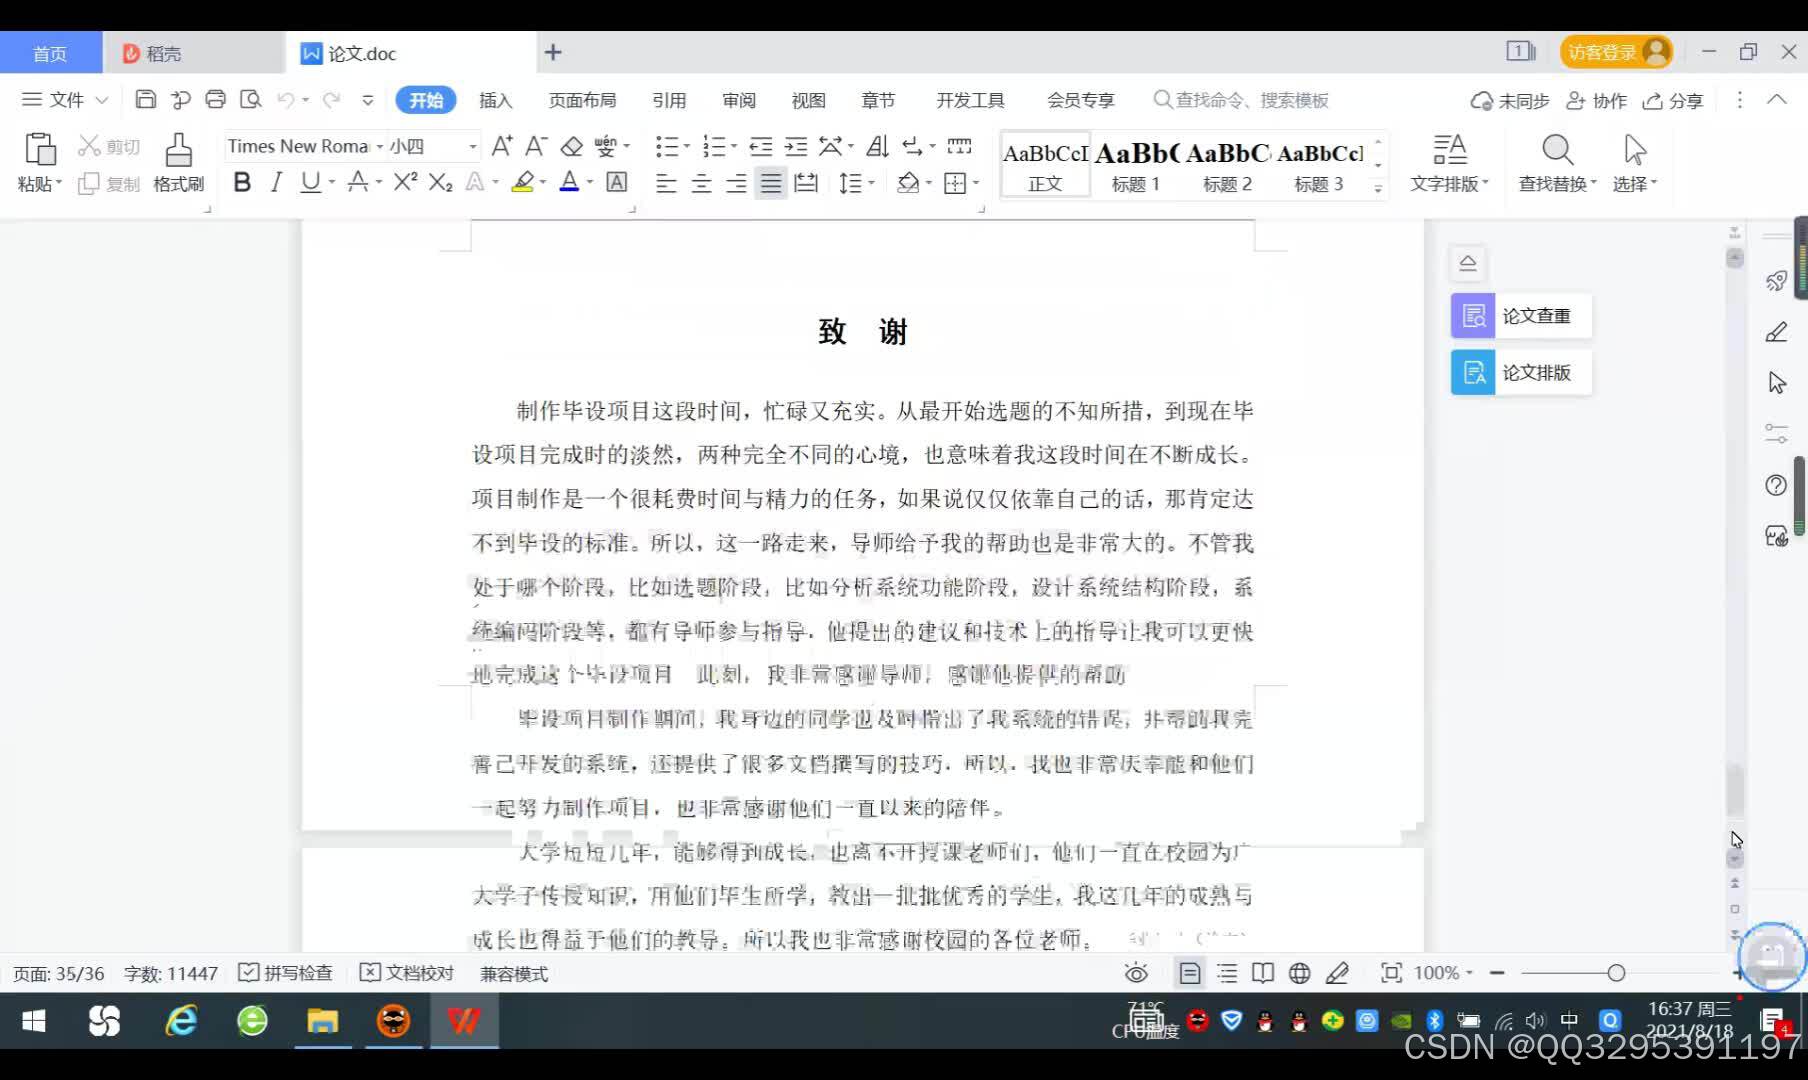Align text left
This screenshot has width=1808, height=1080.
pos(666,183)
